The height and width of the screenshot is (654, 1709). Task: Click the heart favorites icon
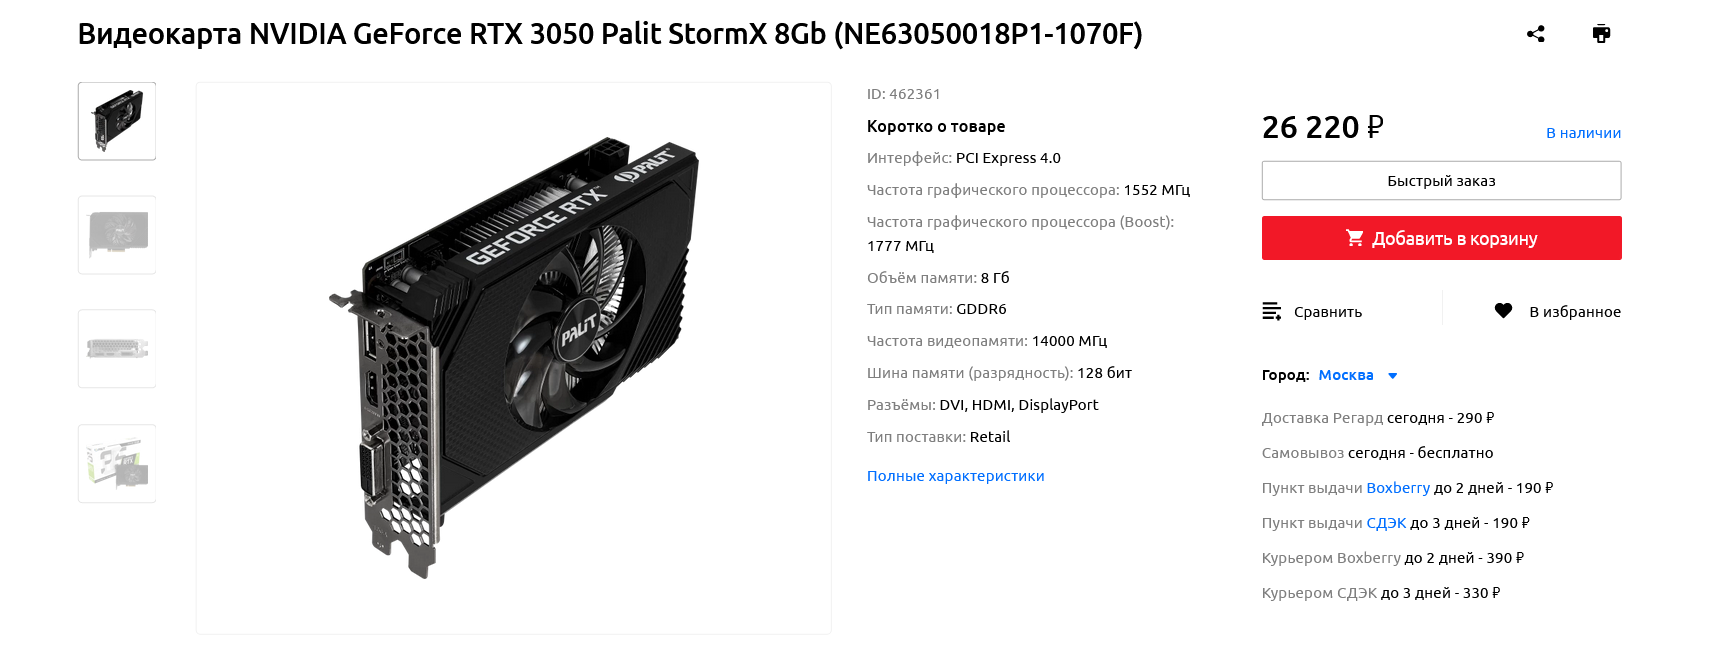(x=1503, y=311)
